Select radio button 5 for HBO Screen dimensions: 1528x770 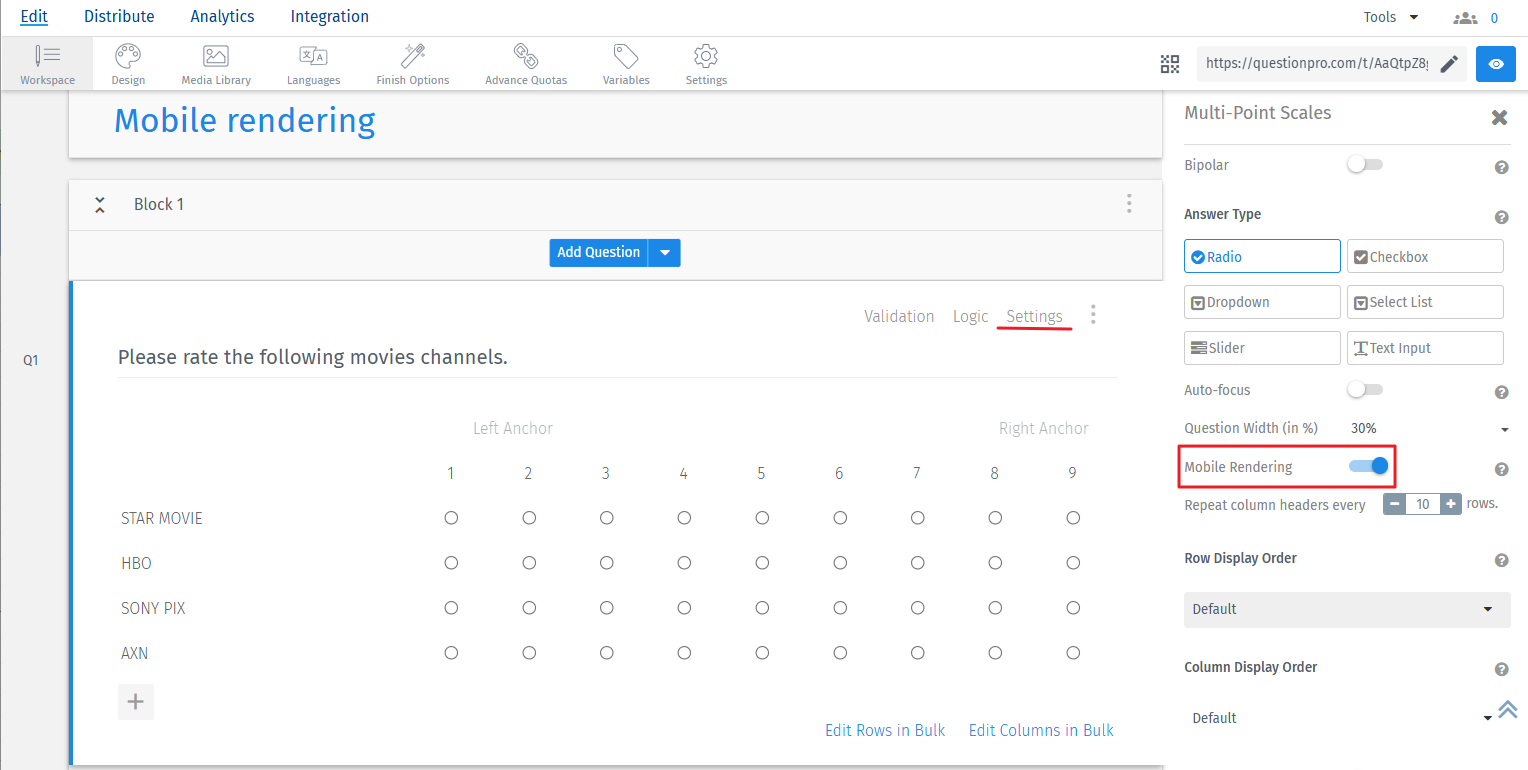coord(762,563)
